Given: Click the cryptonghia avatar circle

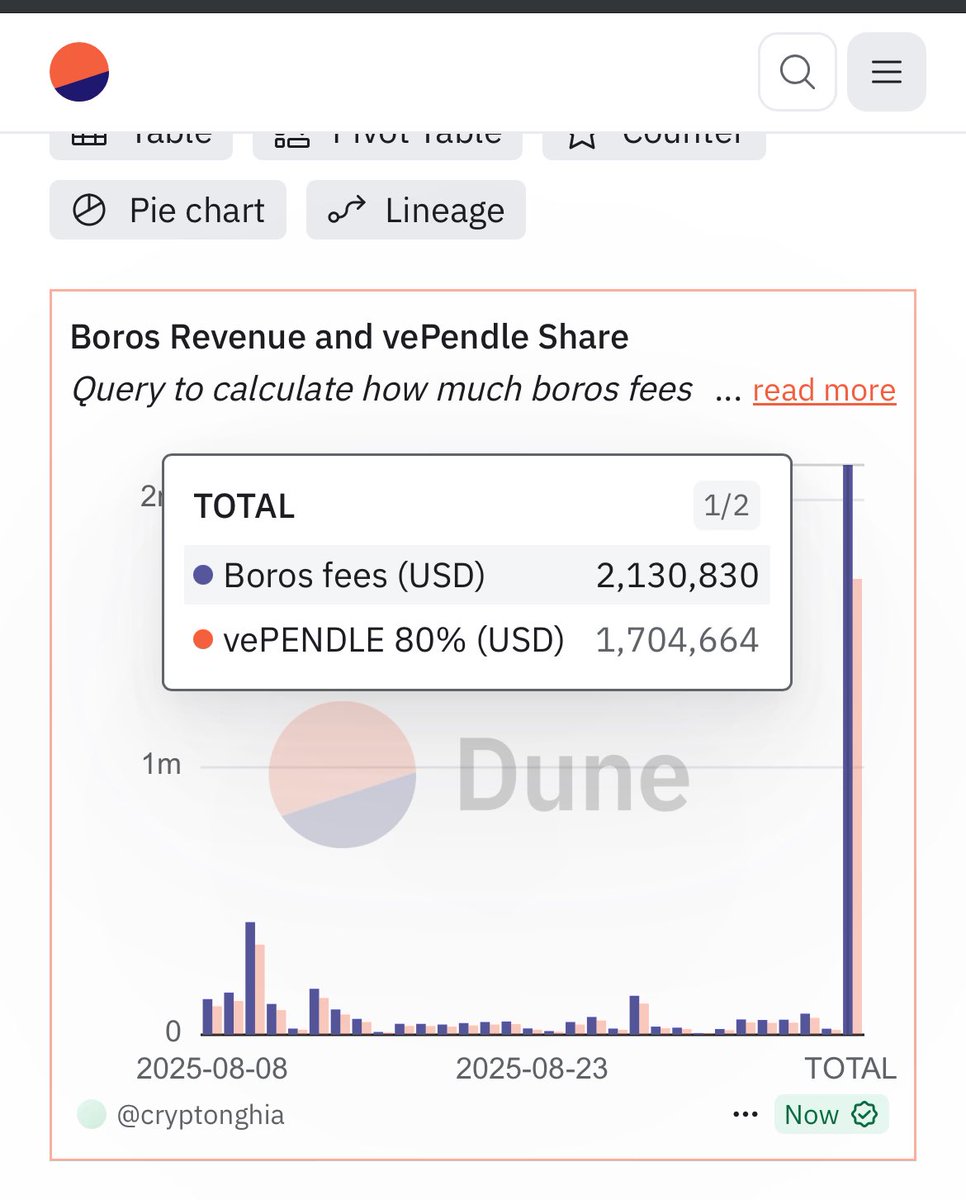Looking at the screenshot, I should tap(92, 1114).
